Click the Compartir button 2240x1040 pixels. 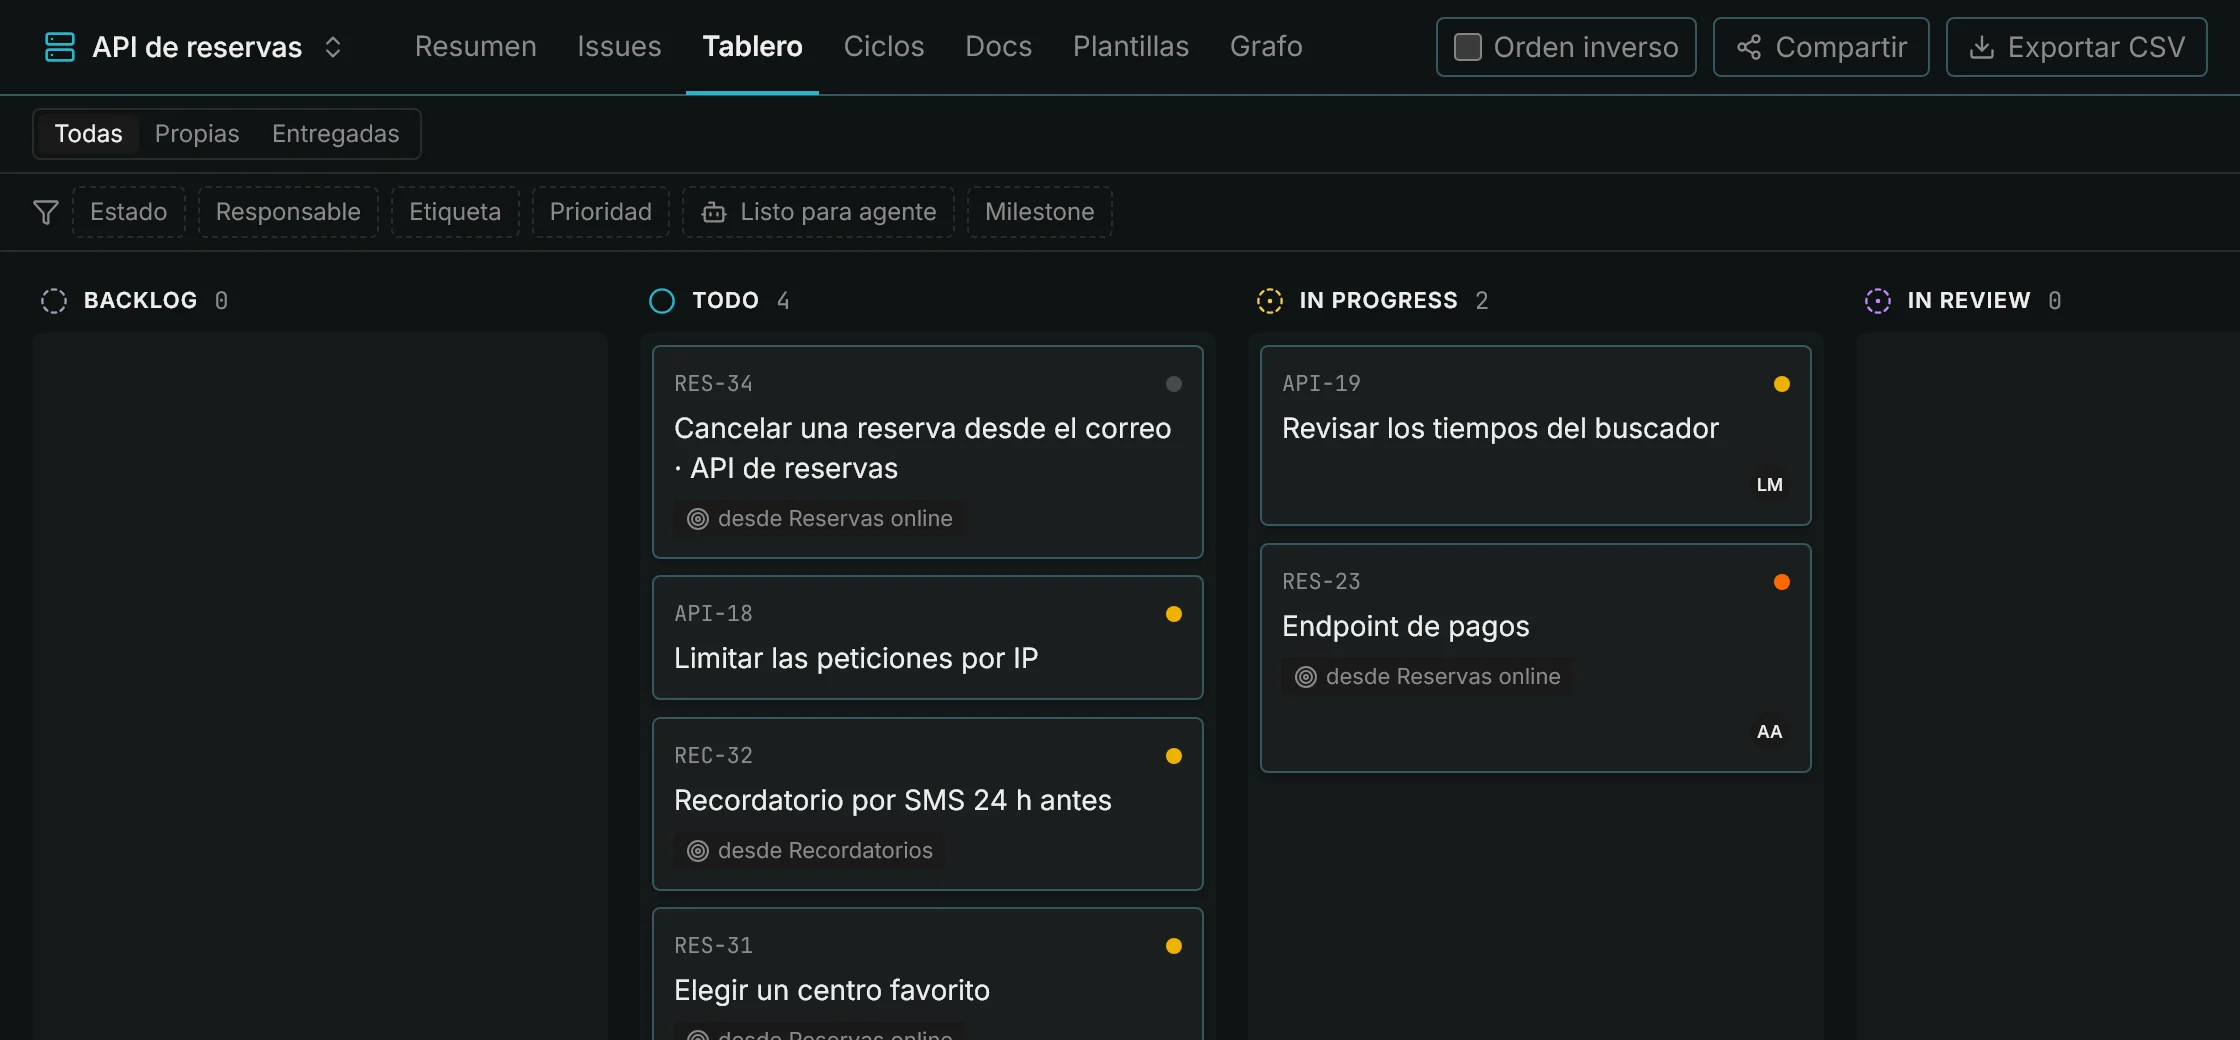(x=1821, y=47)
